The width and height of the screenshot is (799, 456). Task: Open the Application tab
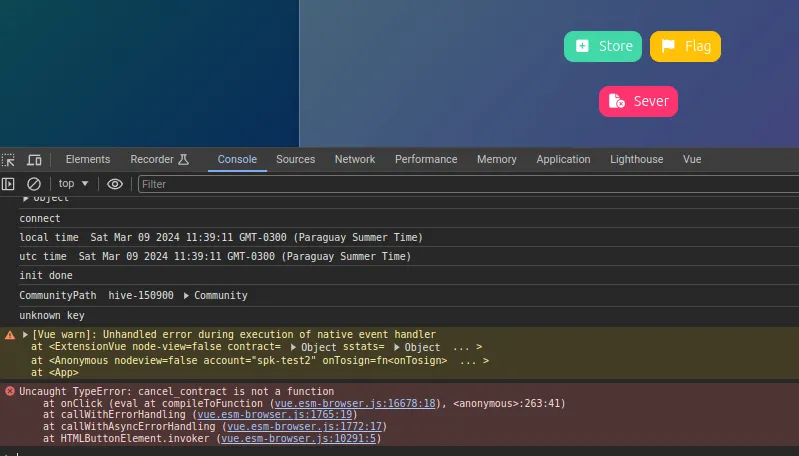[x=563, y=159]
